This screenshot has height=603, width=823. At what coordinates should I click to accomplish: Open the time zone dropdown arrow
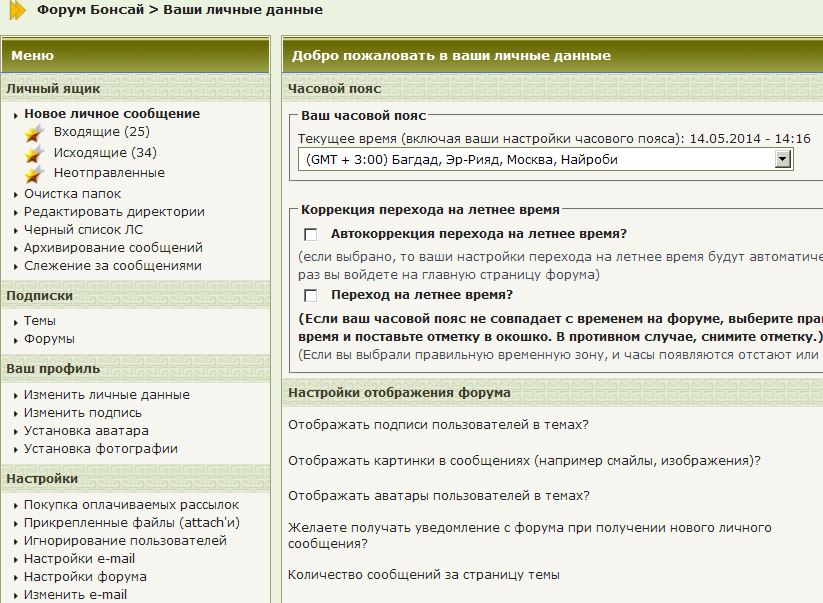783,159
